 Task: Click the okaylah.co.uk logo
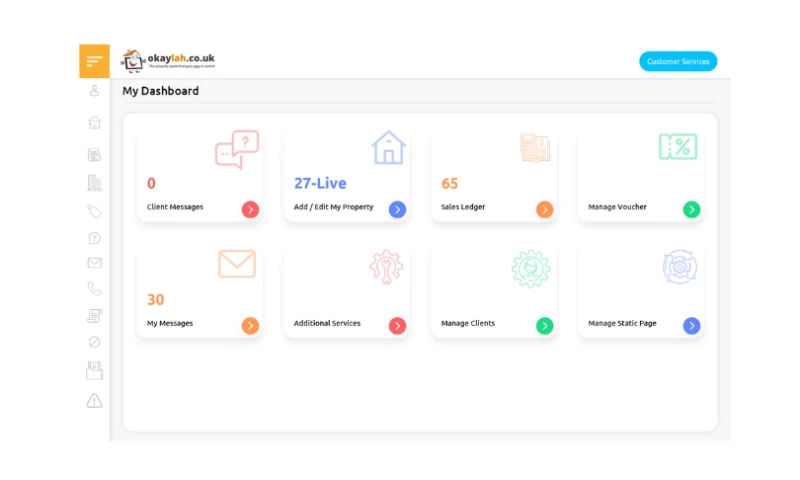(168, 61)
